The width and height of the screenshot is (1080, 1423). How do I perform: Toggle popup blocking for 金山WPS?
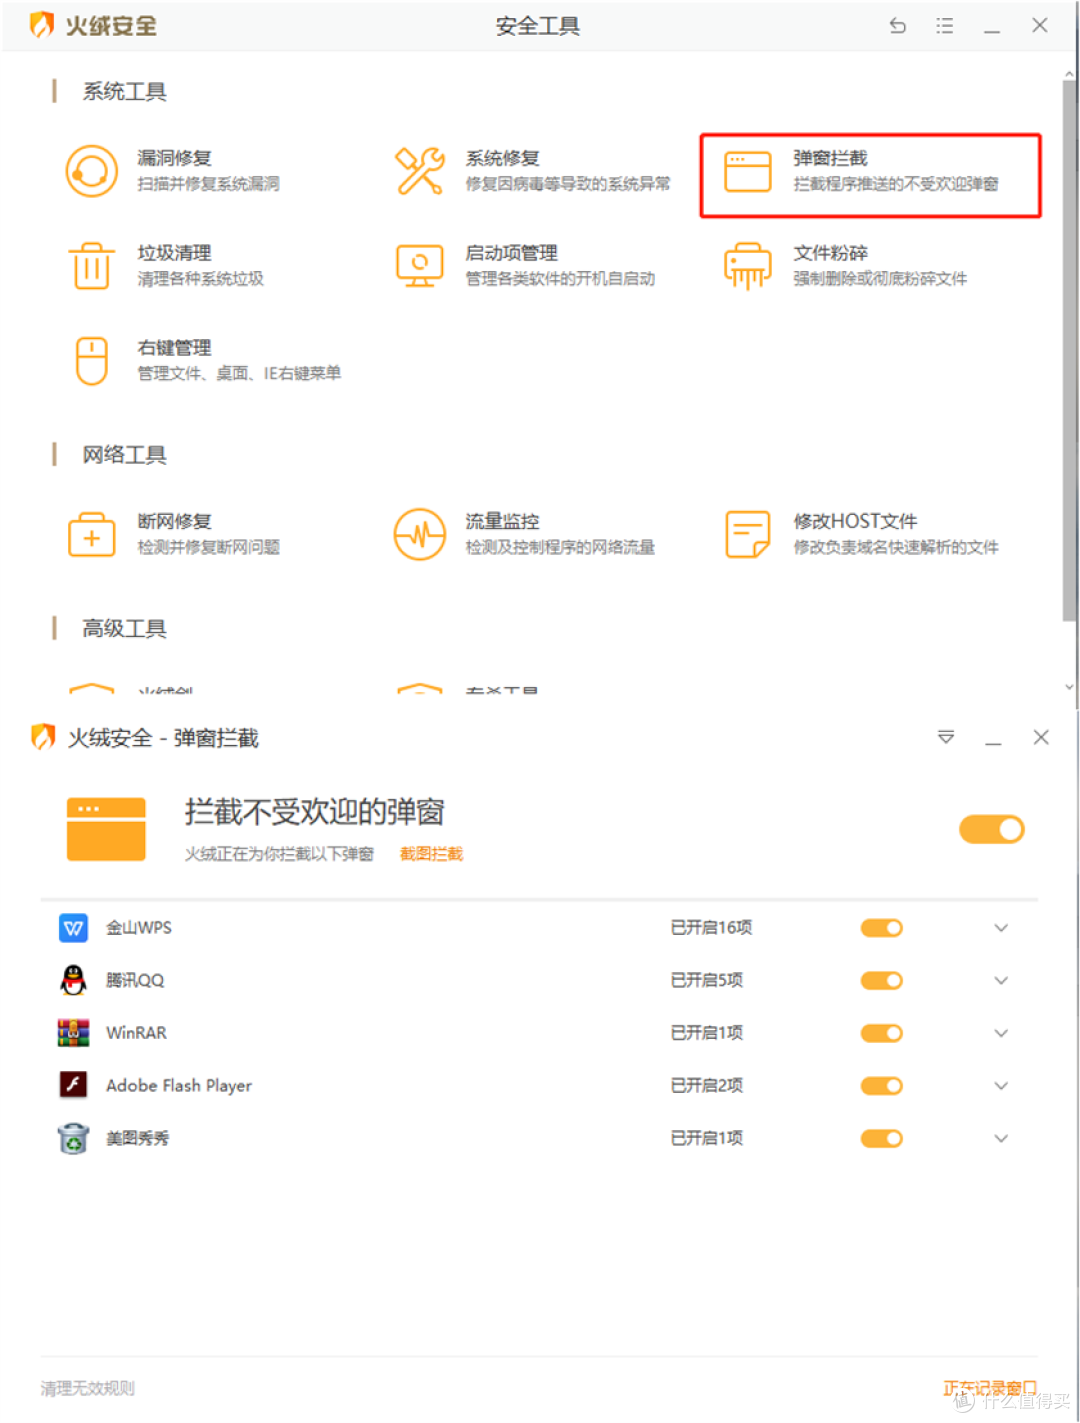click(882, 928)
